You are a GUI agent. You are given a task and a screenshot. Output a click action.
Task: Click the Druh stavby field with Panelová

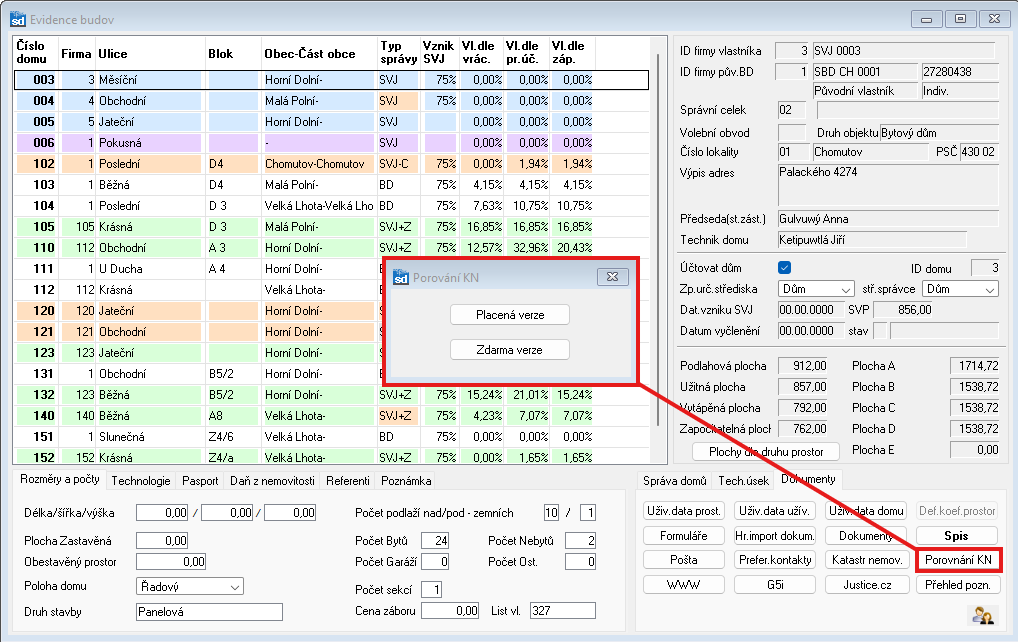(209, 611)
